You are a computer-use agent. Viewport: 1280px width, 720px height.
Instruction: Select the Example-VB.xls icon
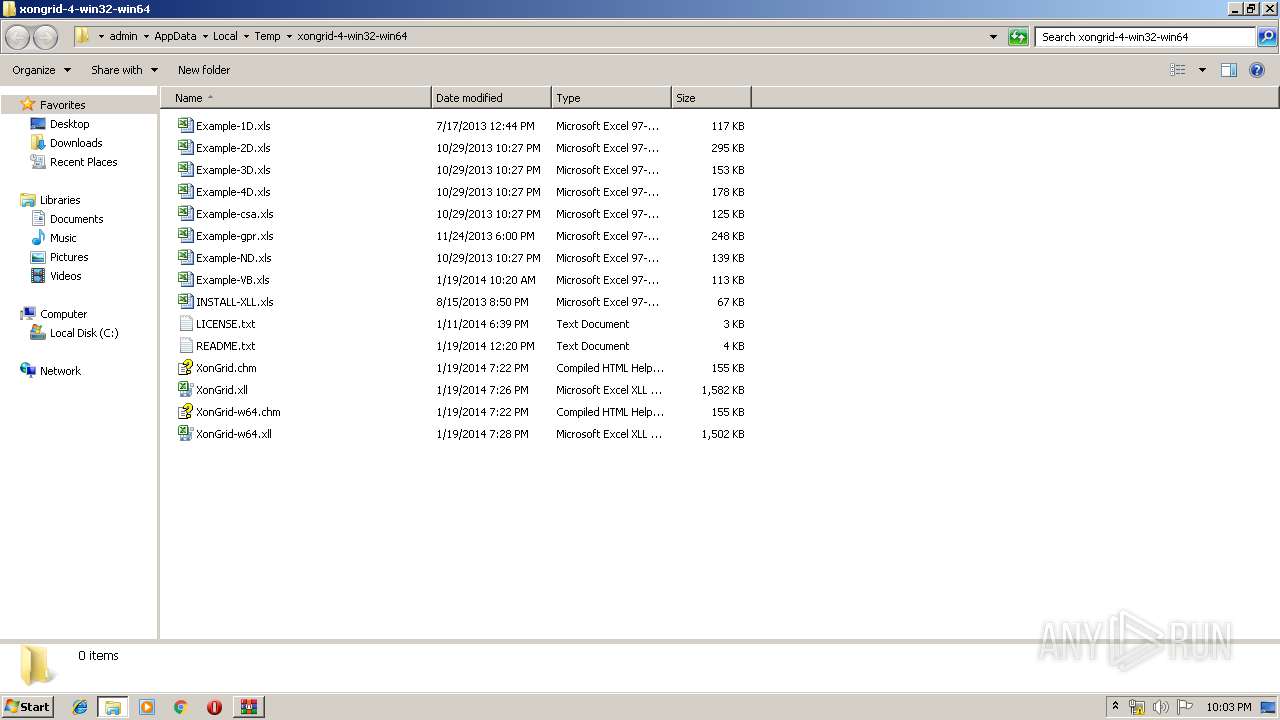185,279
